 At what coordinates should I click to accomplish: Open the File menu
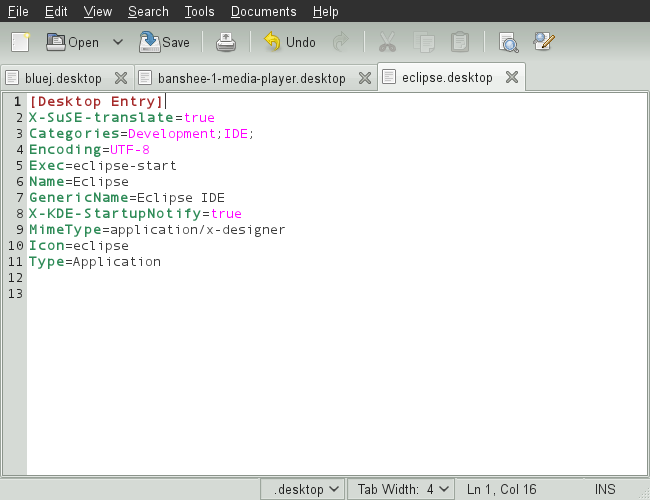[x=18, y=11]
